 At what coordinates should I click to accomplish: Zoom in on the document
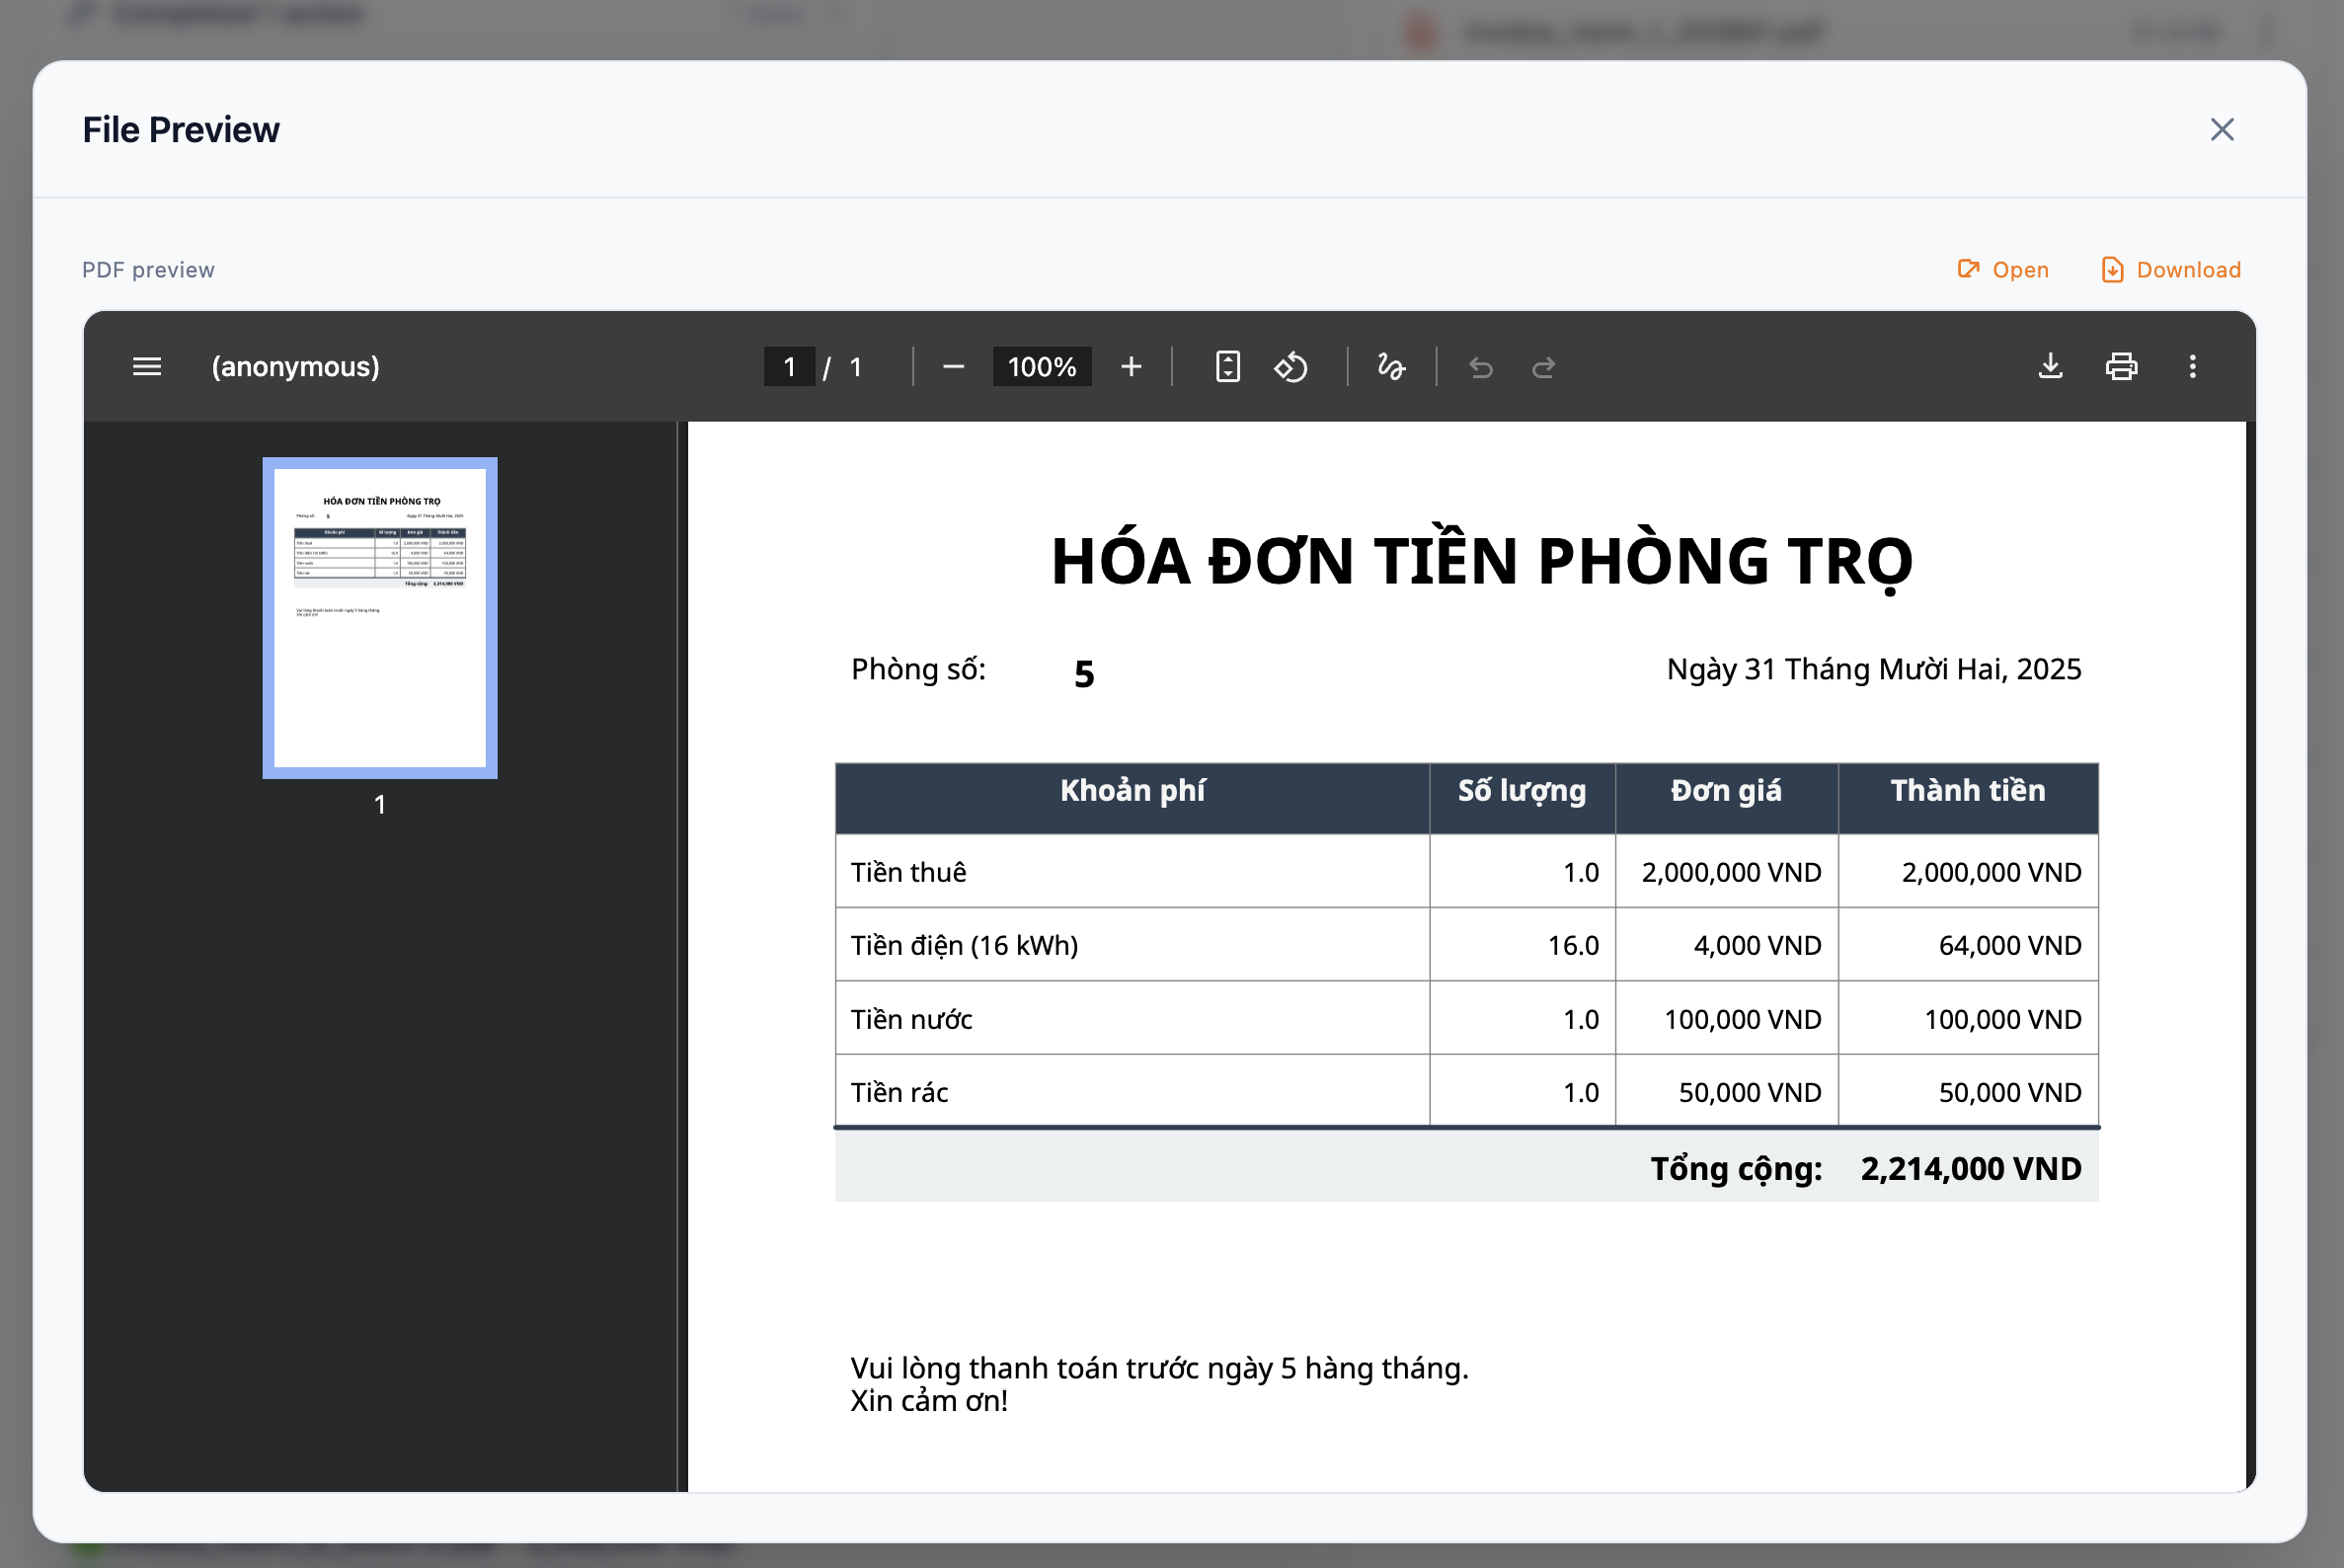(x=1131, y=366)
